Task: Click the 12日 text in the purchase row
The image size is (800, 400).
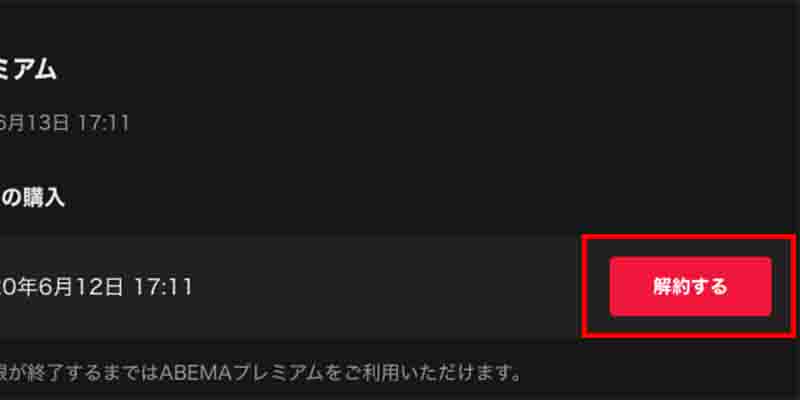Action: (x=94, y=288)
